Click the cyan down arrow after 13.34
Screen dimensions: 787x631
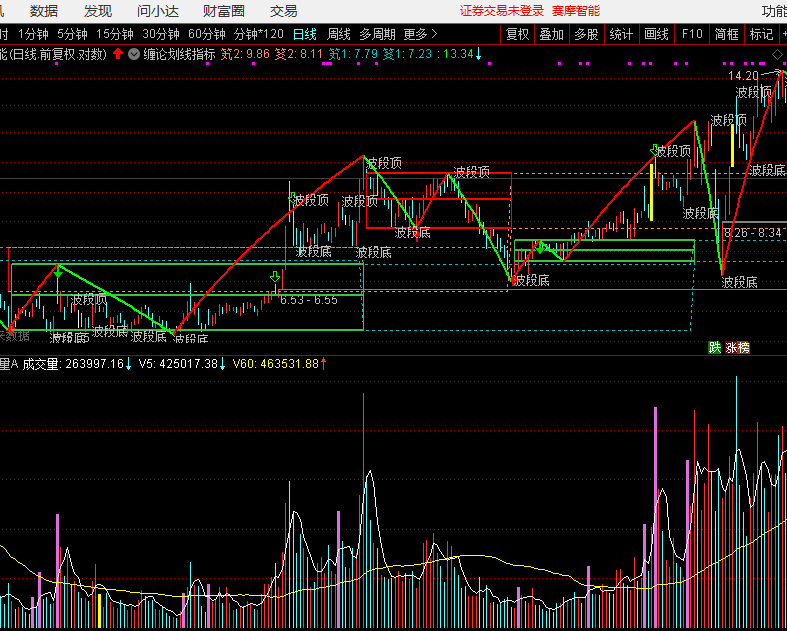479,54
